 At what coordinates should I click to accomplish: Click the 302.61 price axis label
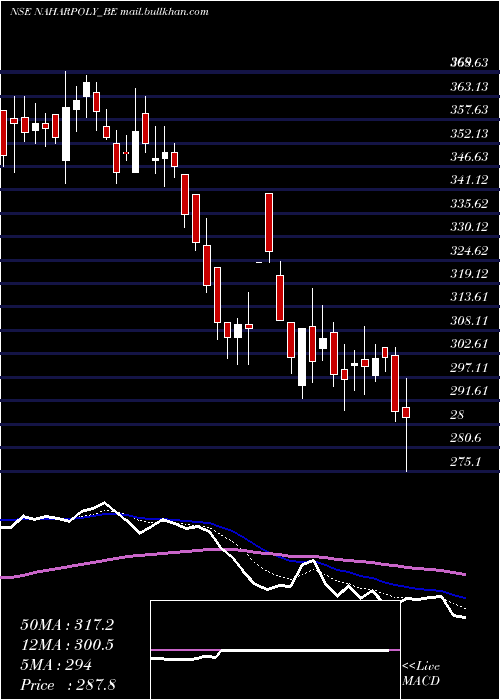[x=469, y=344]
